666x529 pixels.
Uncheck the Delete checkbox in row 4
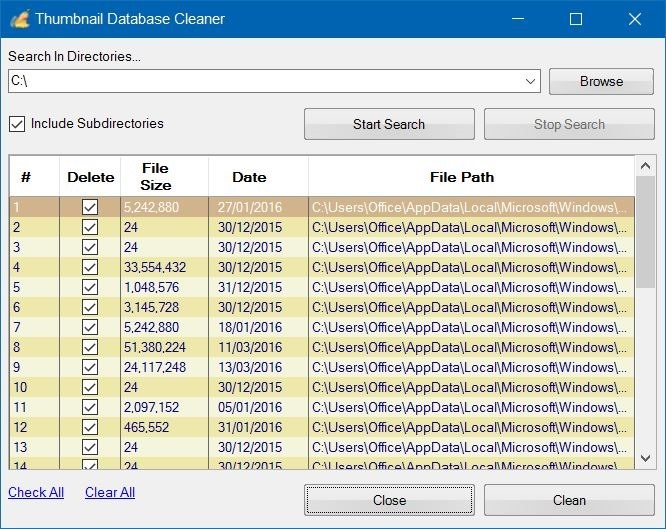coord(90,267)
